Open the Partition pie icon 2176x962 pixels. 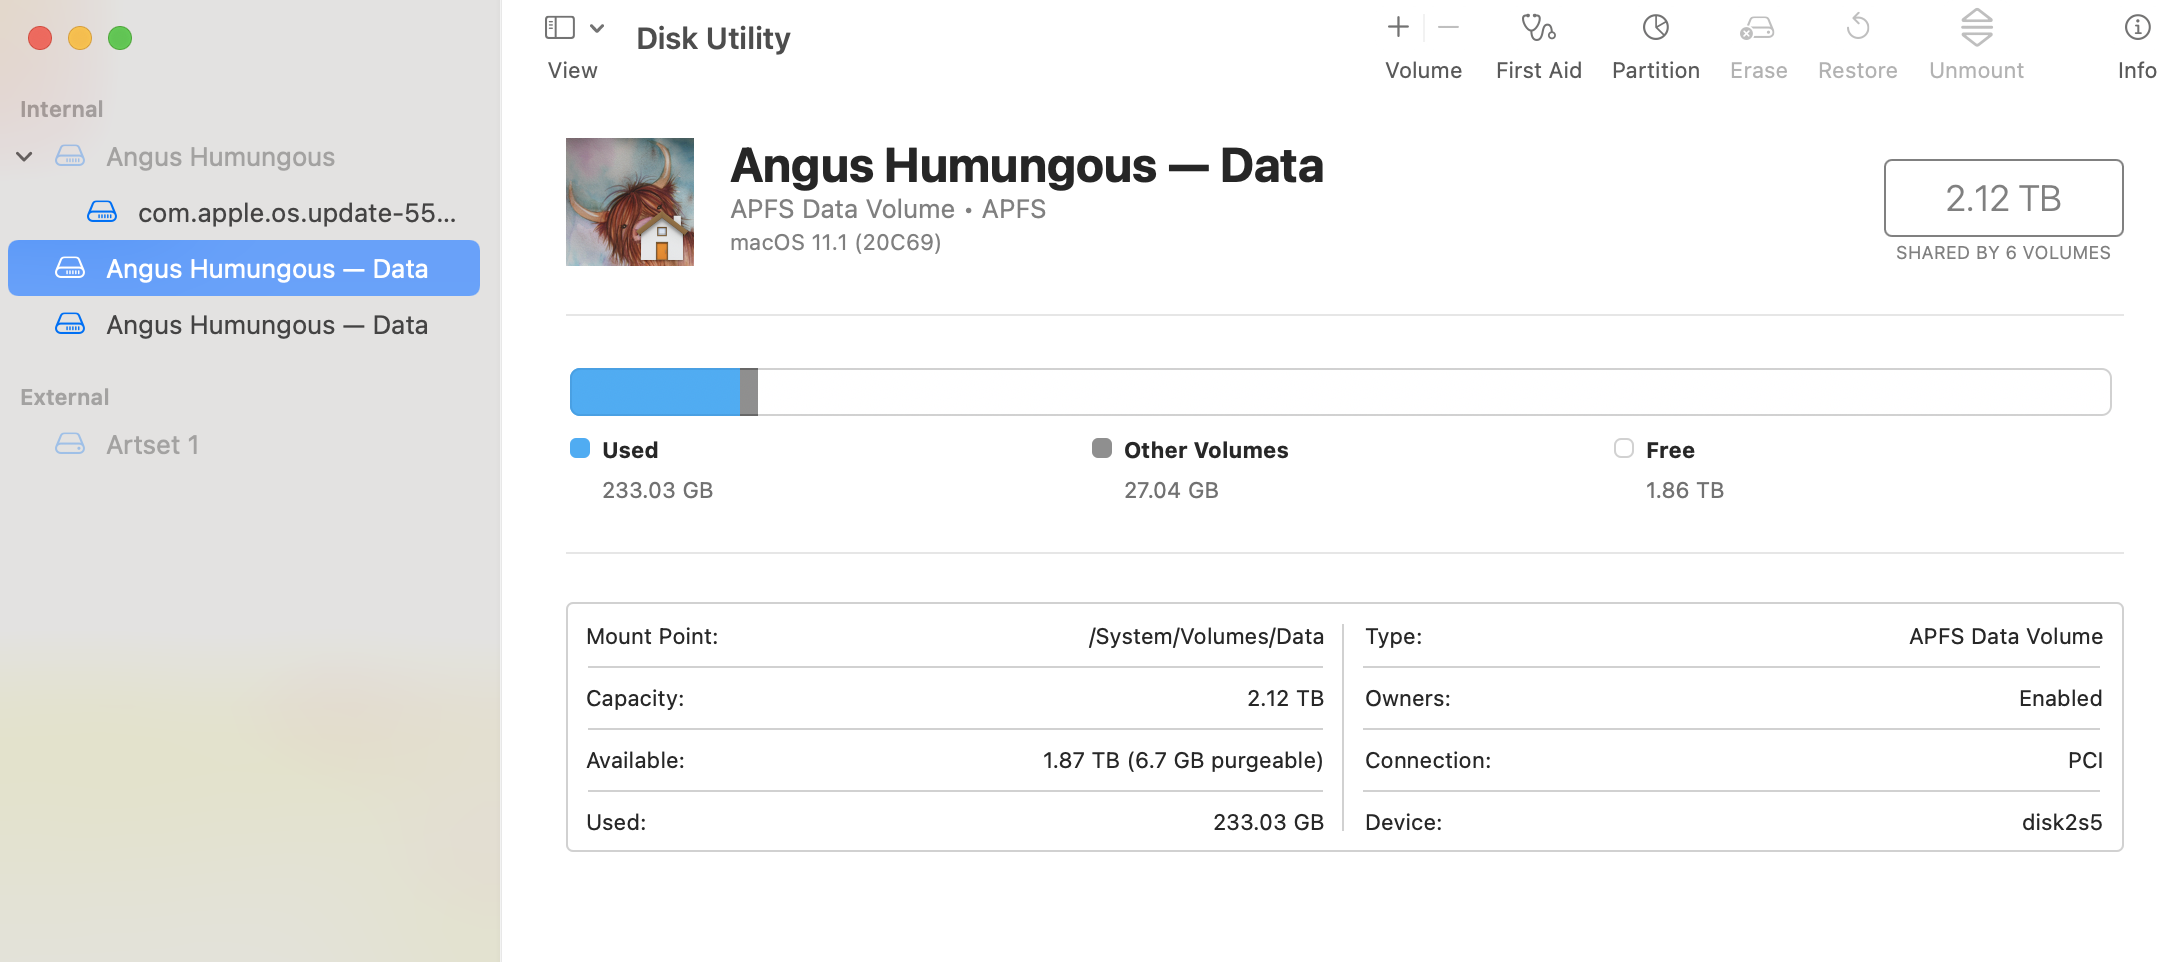pyautogui.click(x=1655, y=28)
